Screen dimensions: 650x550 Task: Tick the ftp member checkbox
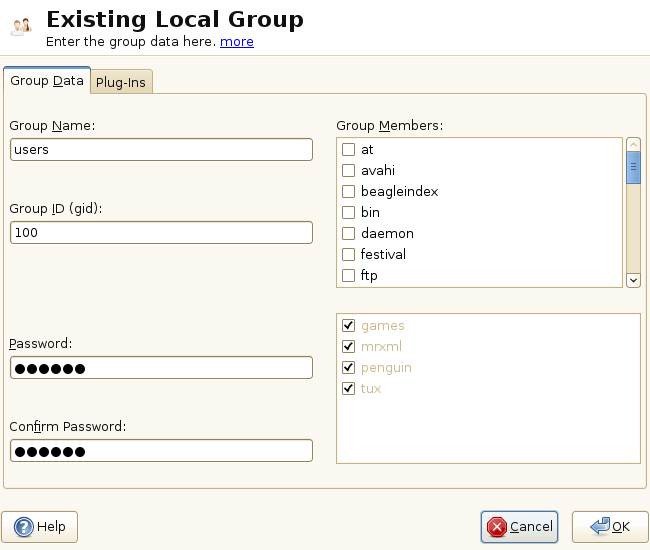(x=349, y=276)
